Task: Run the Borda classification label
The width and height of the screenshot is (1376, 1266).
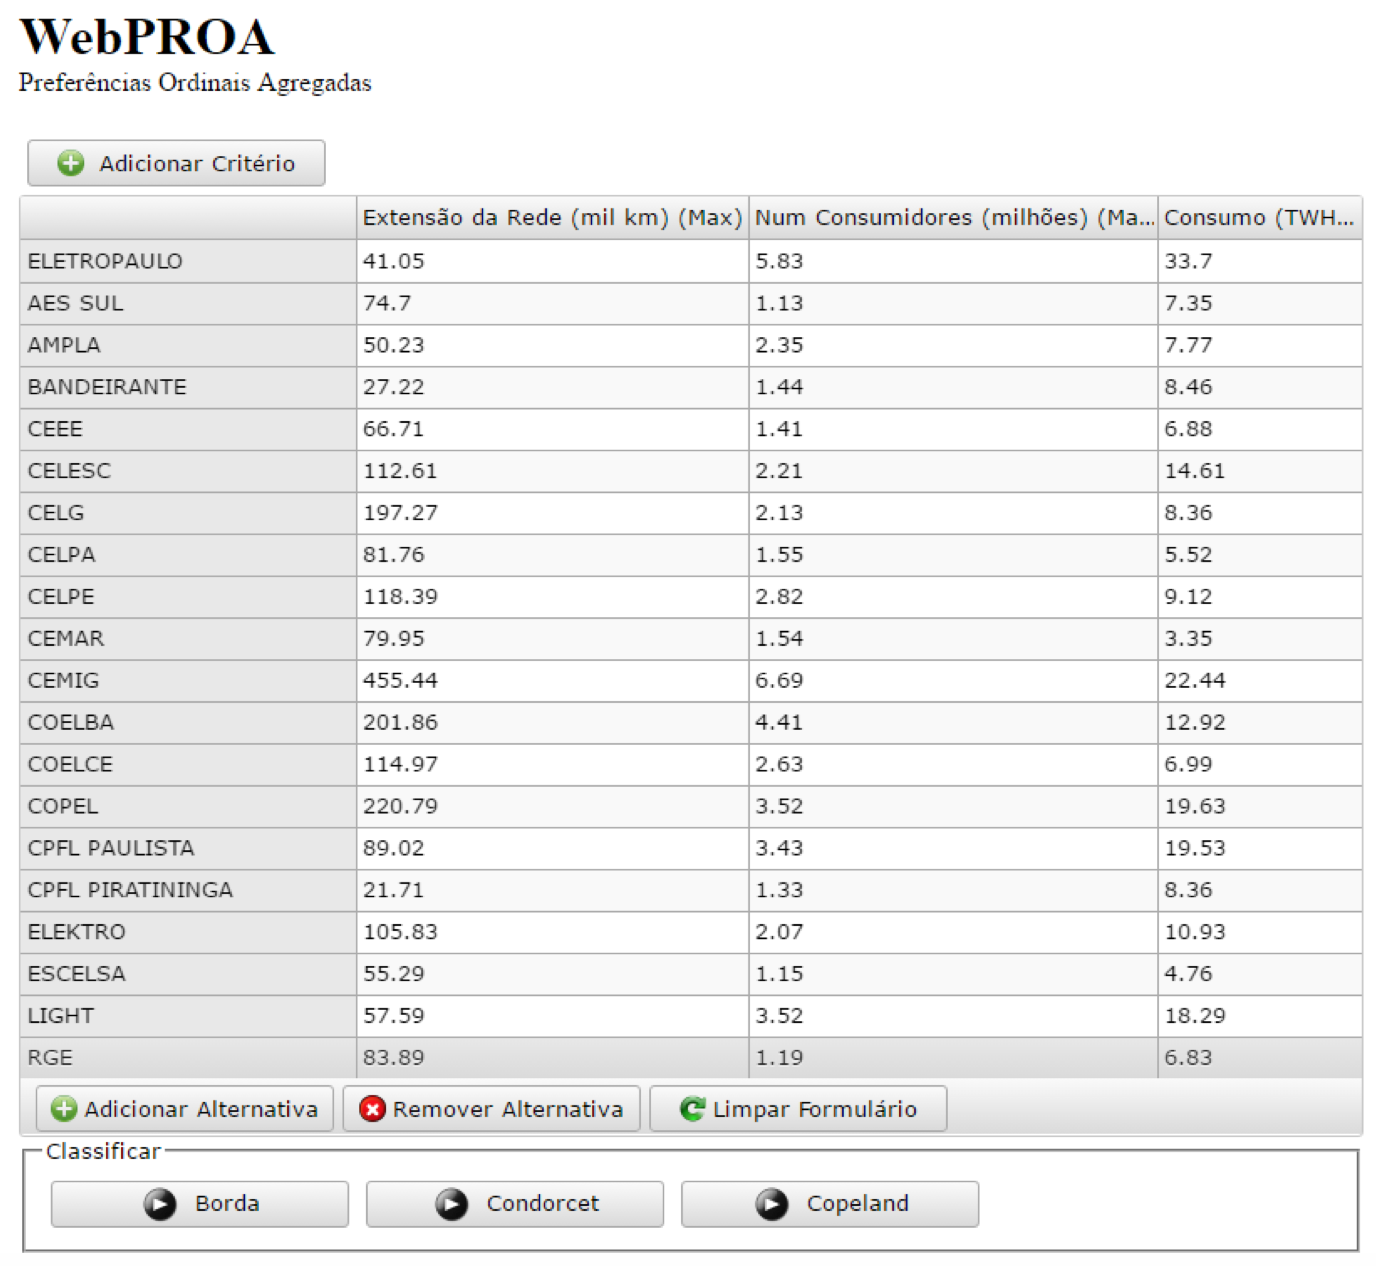Action: [x=227, y=1204]
